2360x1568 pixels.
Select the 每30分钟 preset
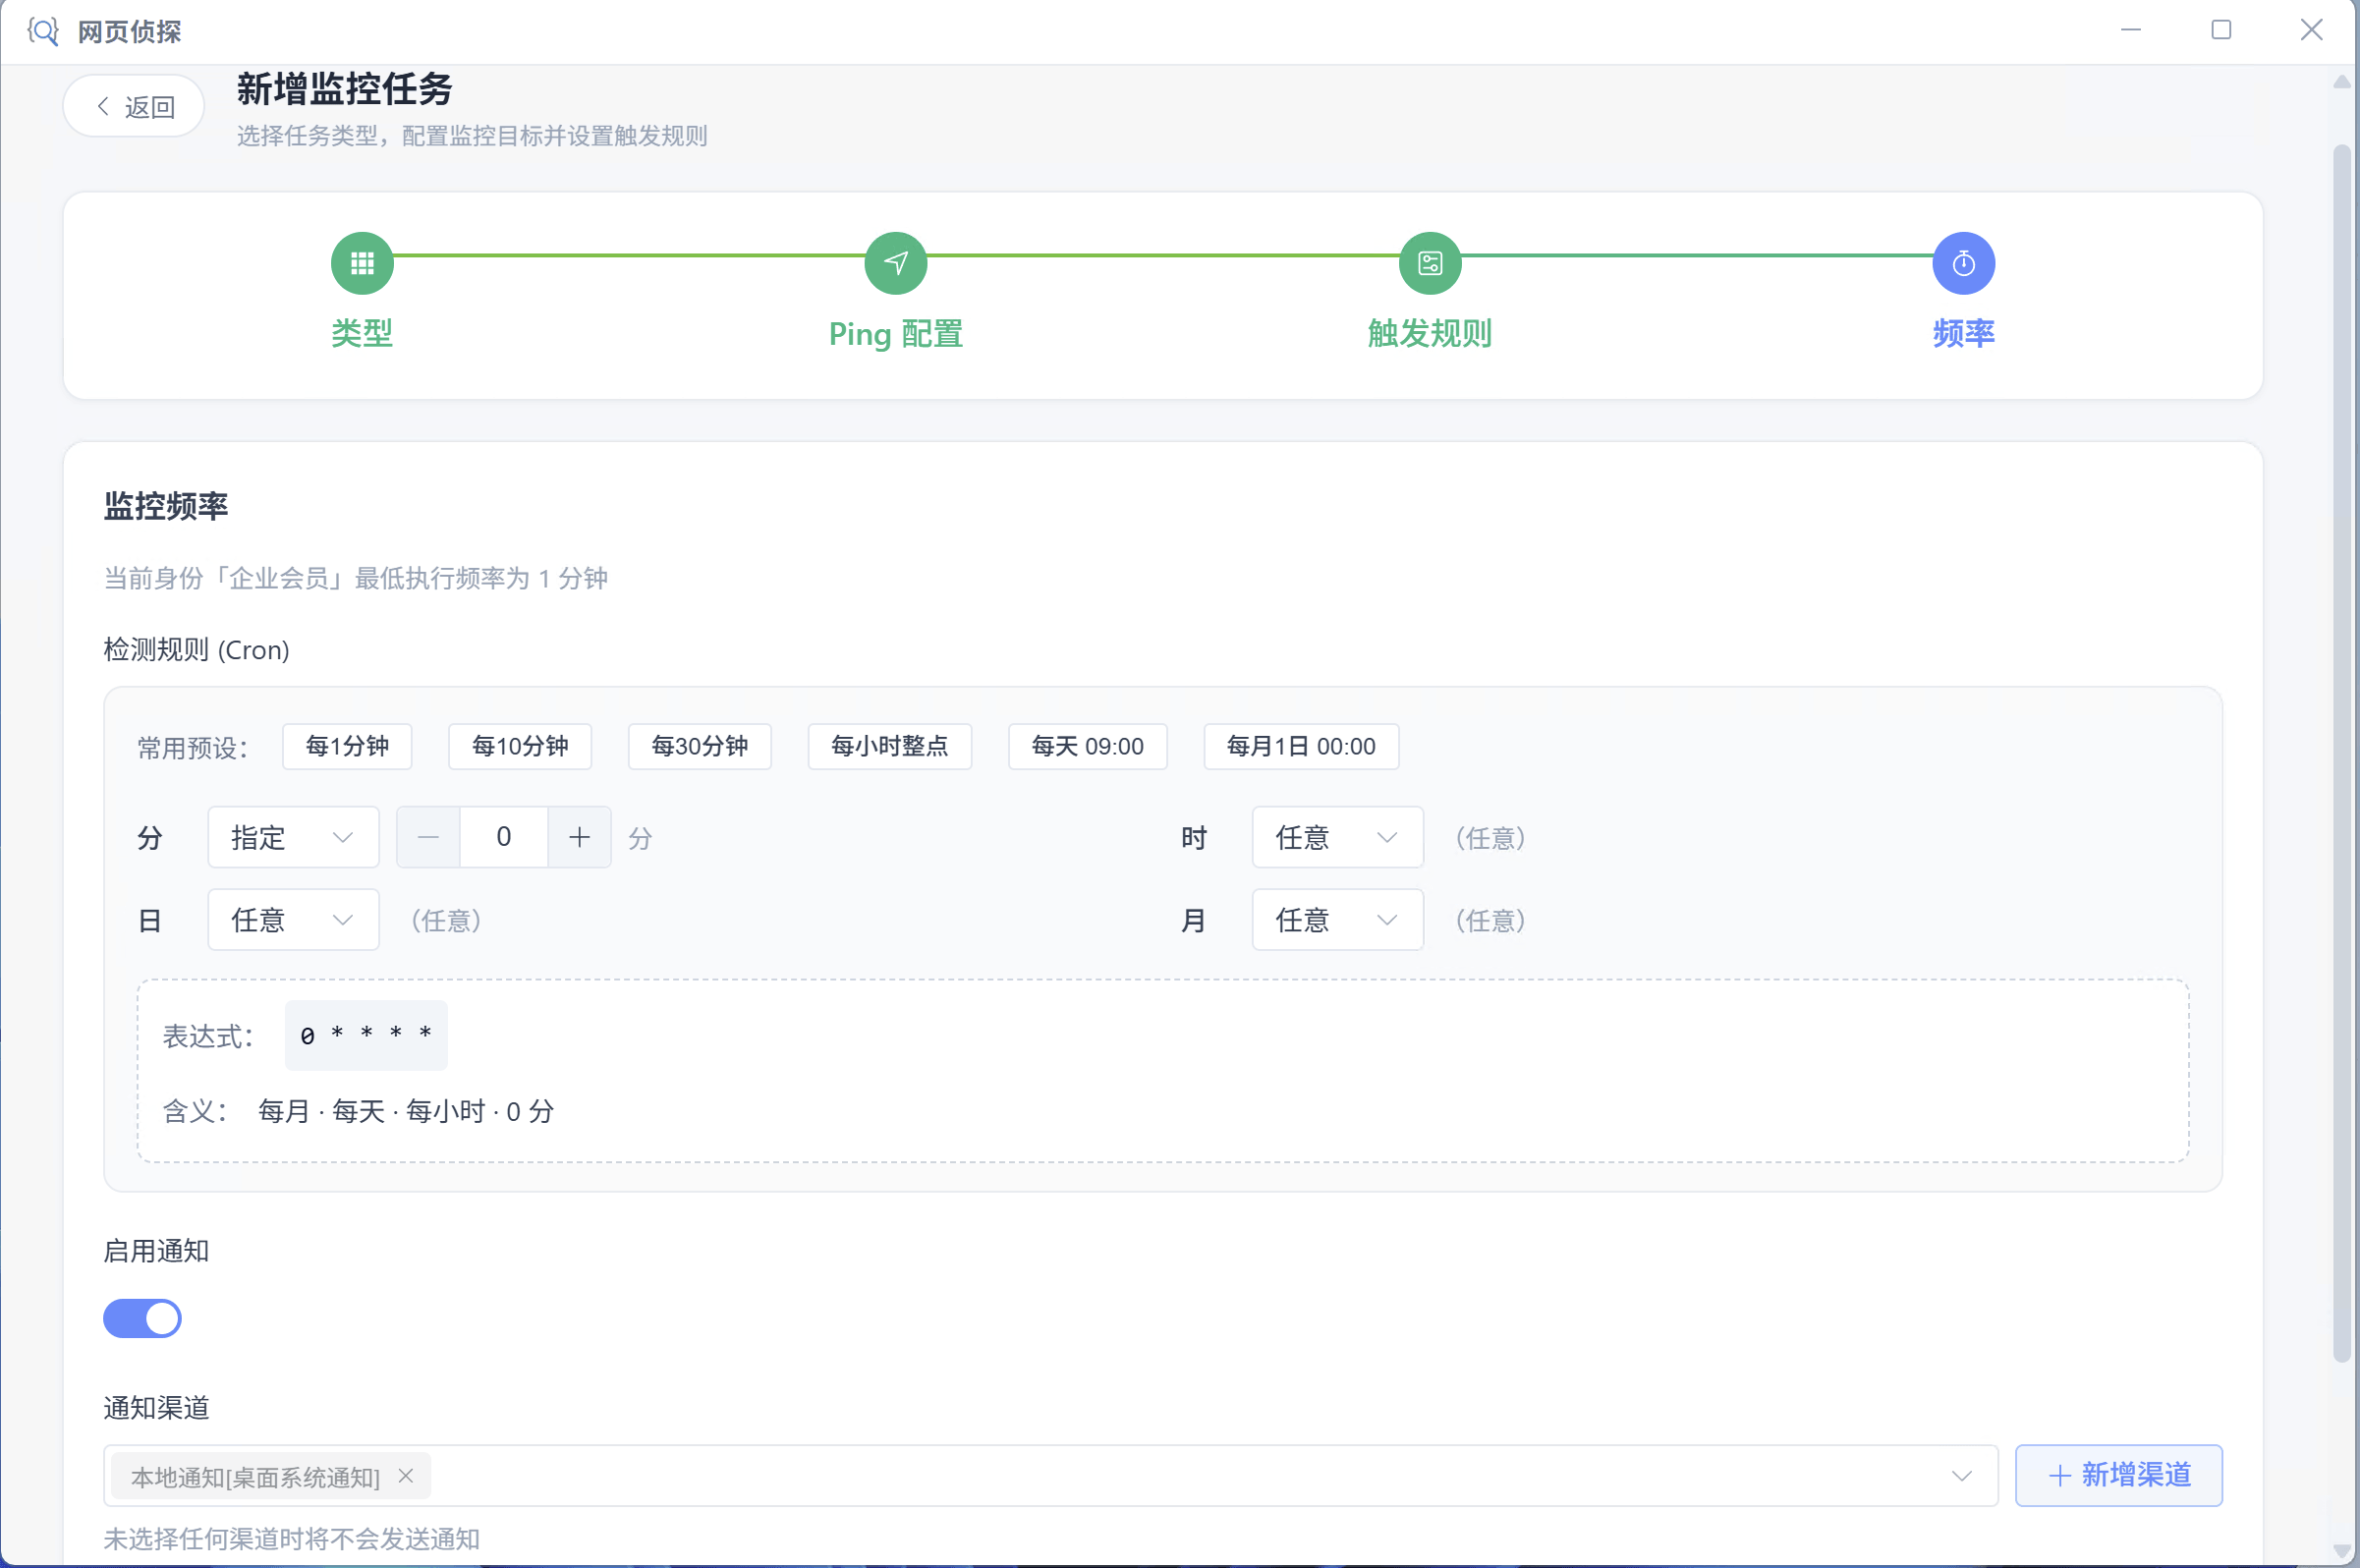click(x=700, y=746)
